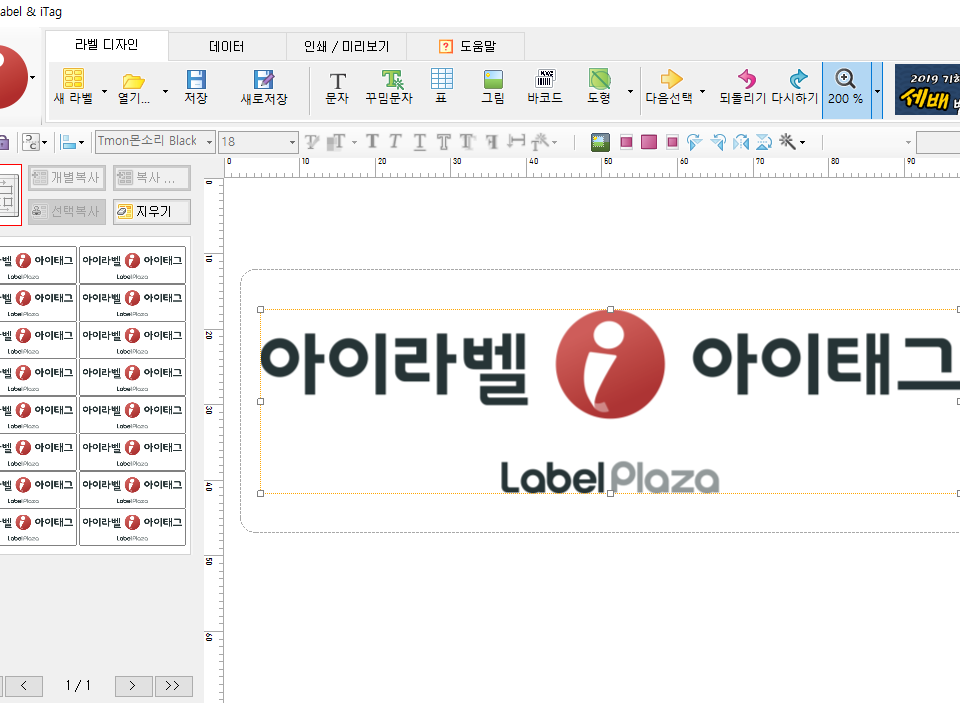The width and height of the screenshot is (960, 703).
Task: Click the rotate left icon
Action: (x=718, y=142)
